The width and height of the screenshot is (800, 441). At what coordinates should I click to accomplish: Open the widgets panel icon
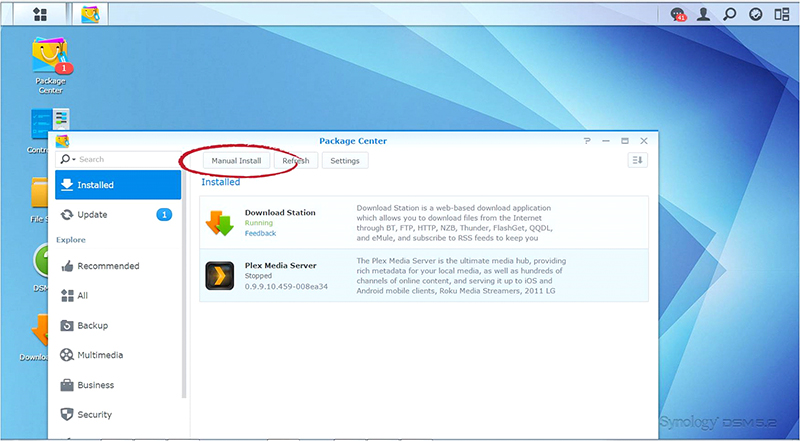(782, 14)
